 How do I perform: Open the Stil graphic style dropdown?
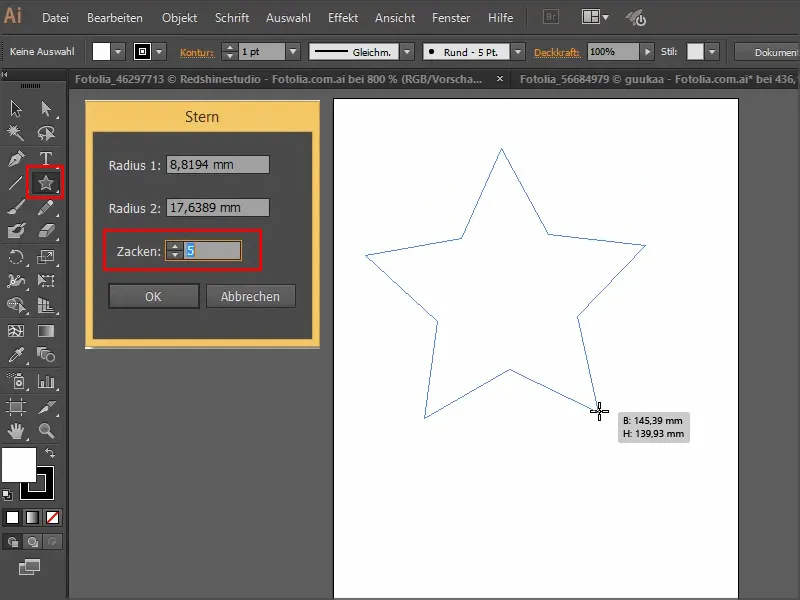712,52
